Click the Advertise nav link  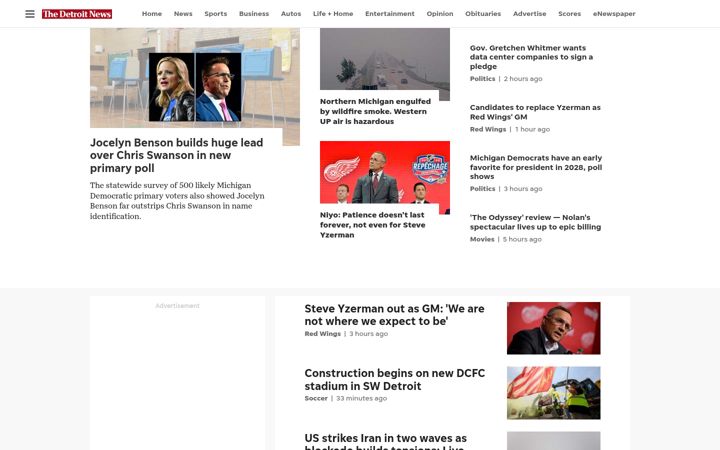(529, 14)
